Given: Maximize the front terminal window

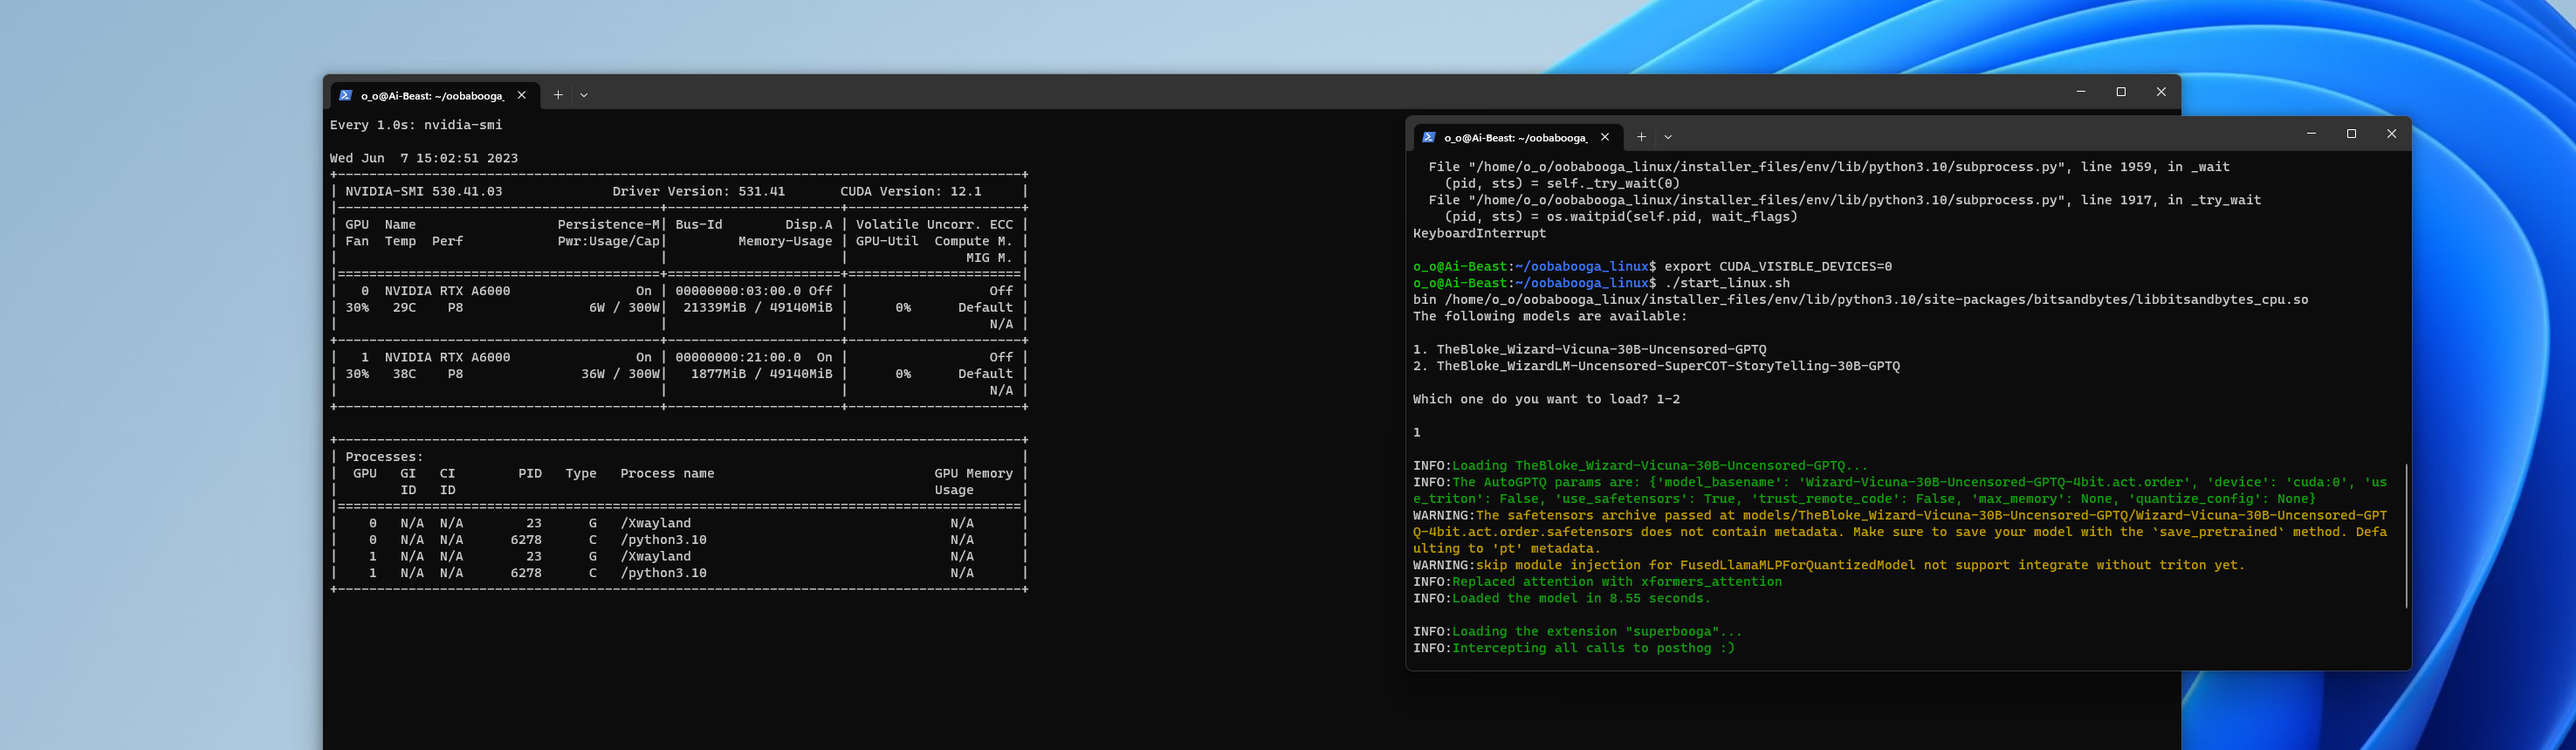Looking at the screenshot, I should click(x=2351, y=134).
